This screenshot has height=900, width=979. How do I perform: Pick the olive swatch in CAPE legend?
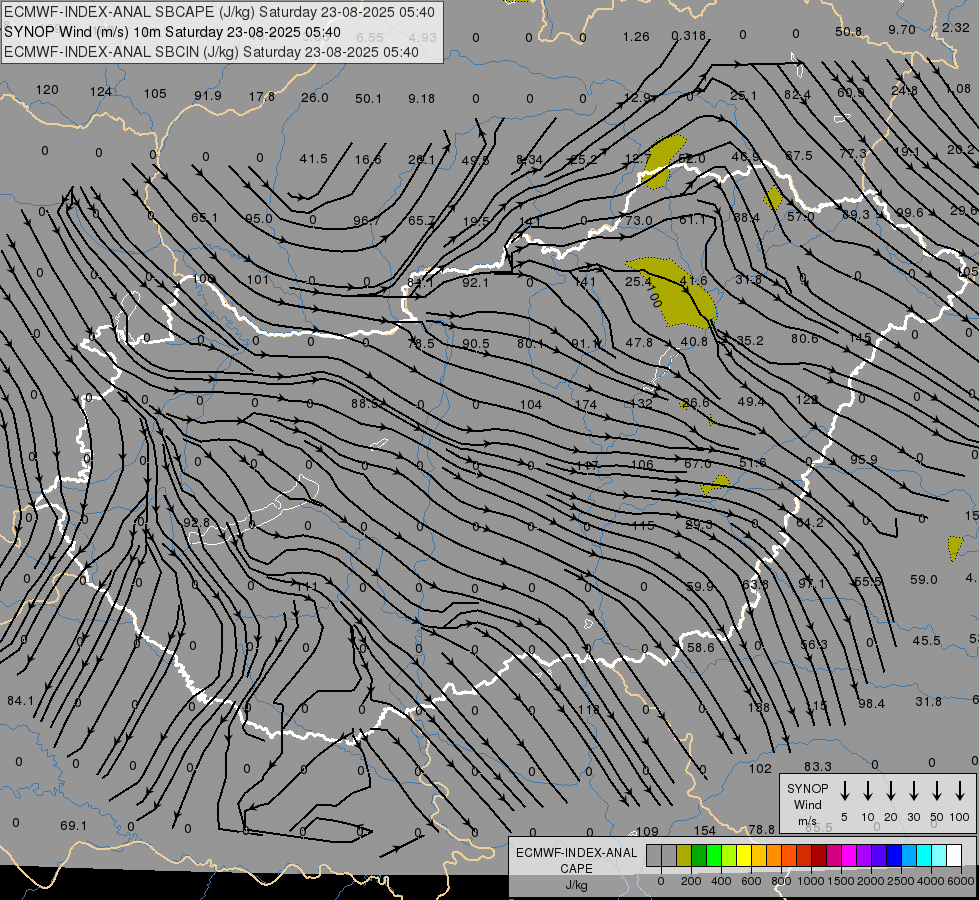[x=684, y=856]
